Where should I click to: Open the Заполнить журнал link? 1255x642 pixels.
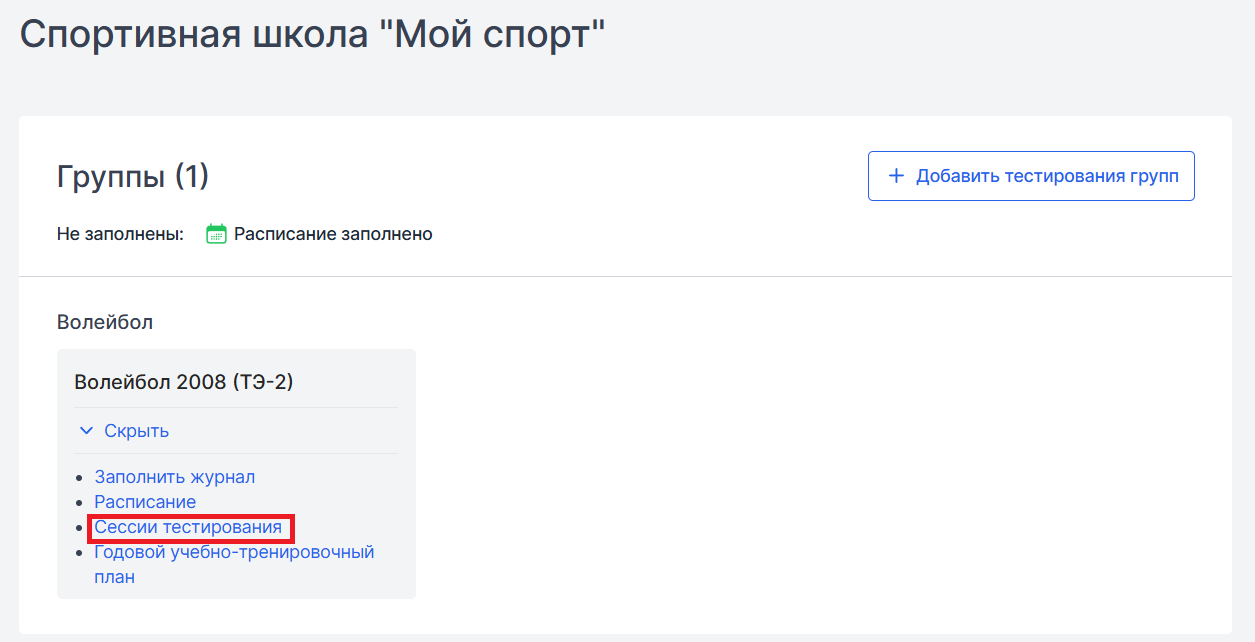tap(175, 477)
